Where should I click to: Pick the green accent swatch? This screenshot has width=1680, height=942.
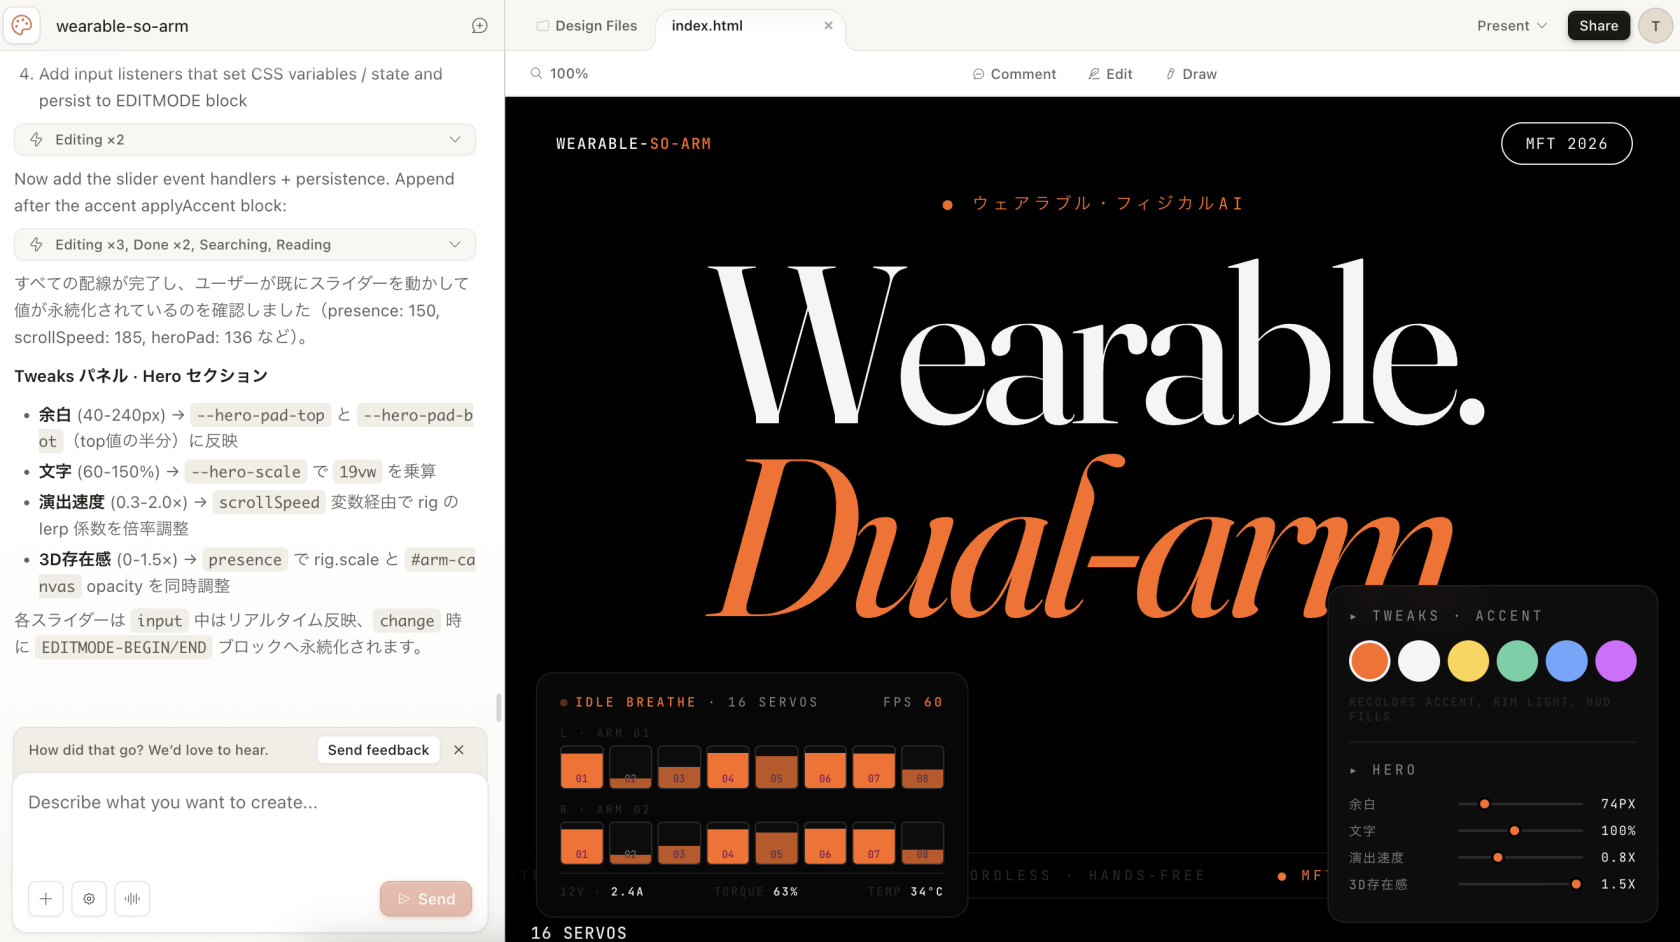1517,661
